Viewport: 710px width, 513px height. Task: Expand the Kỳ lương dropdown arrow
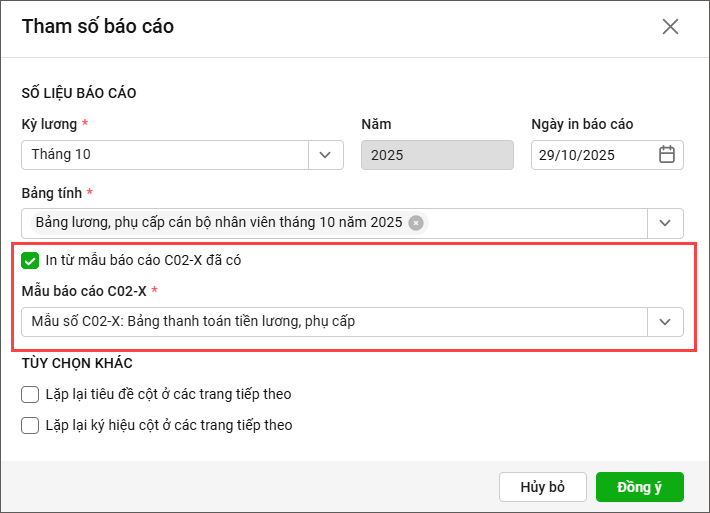[325, 155]
